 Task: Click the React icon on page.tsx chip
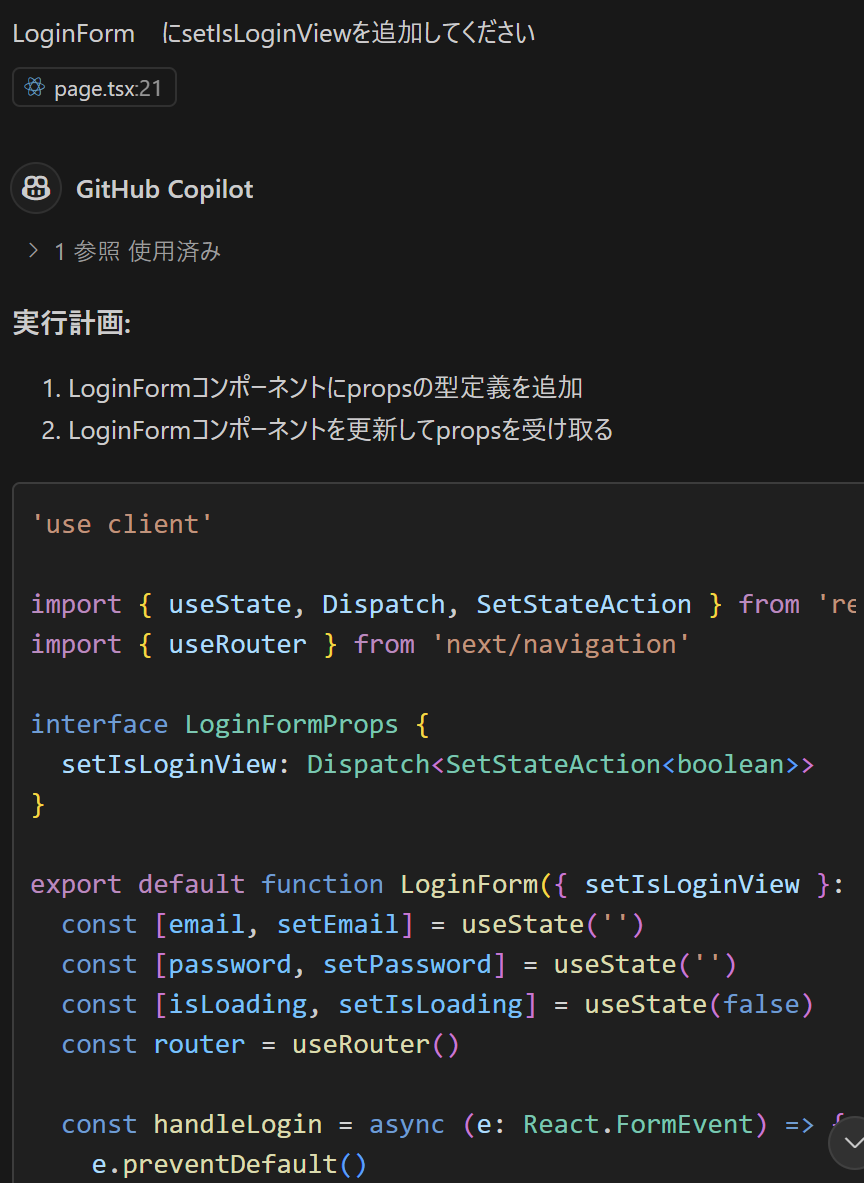click(35, 88)
